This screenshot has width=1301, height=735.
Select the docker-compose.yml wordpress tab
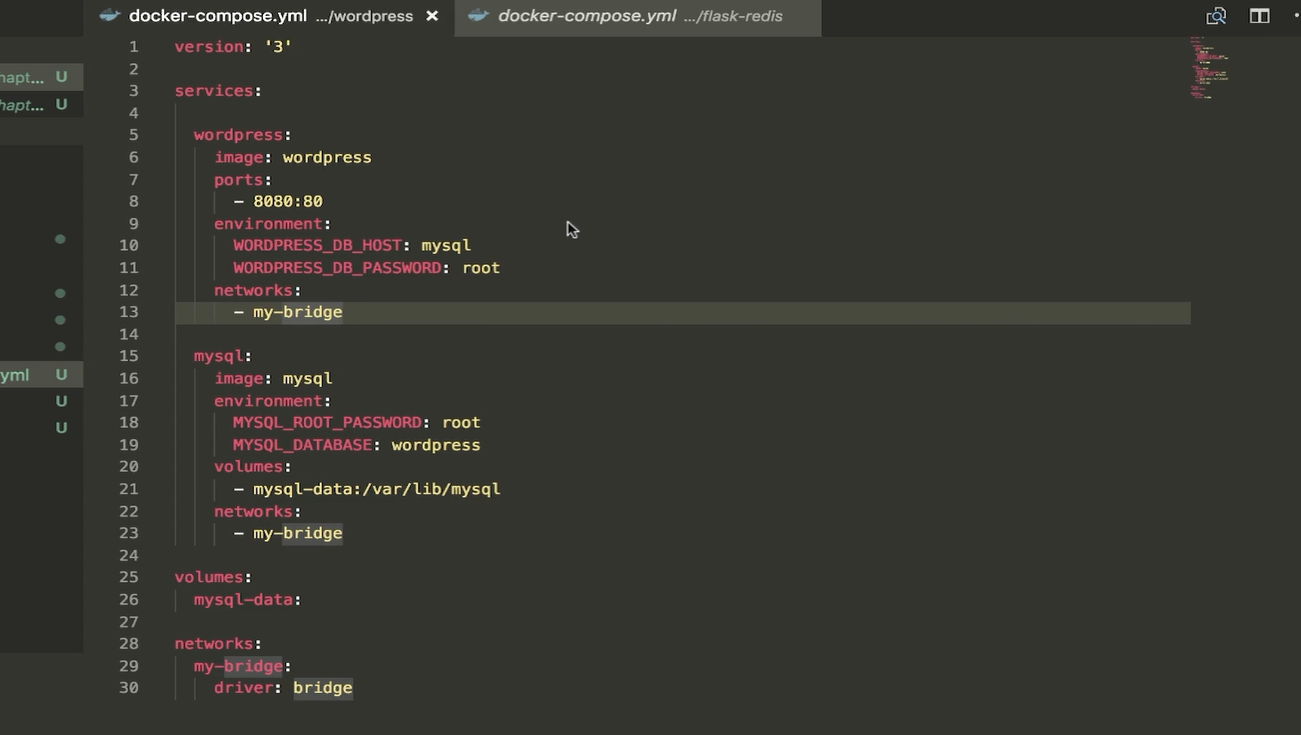pyautogui.click(x=270, y=16)
